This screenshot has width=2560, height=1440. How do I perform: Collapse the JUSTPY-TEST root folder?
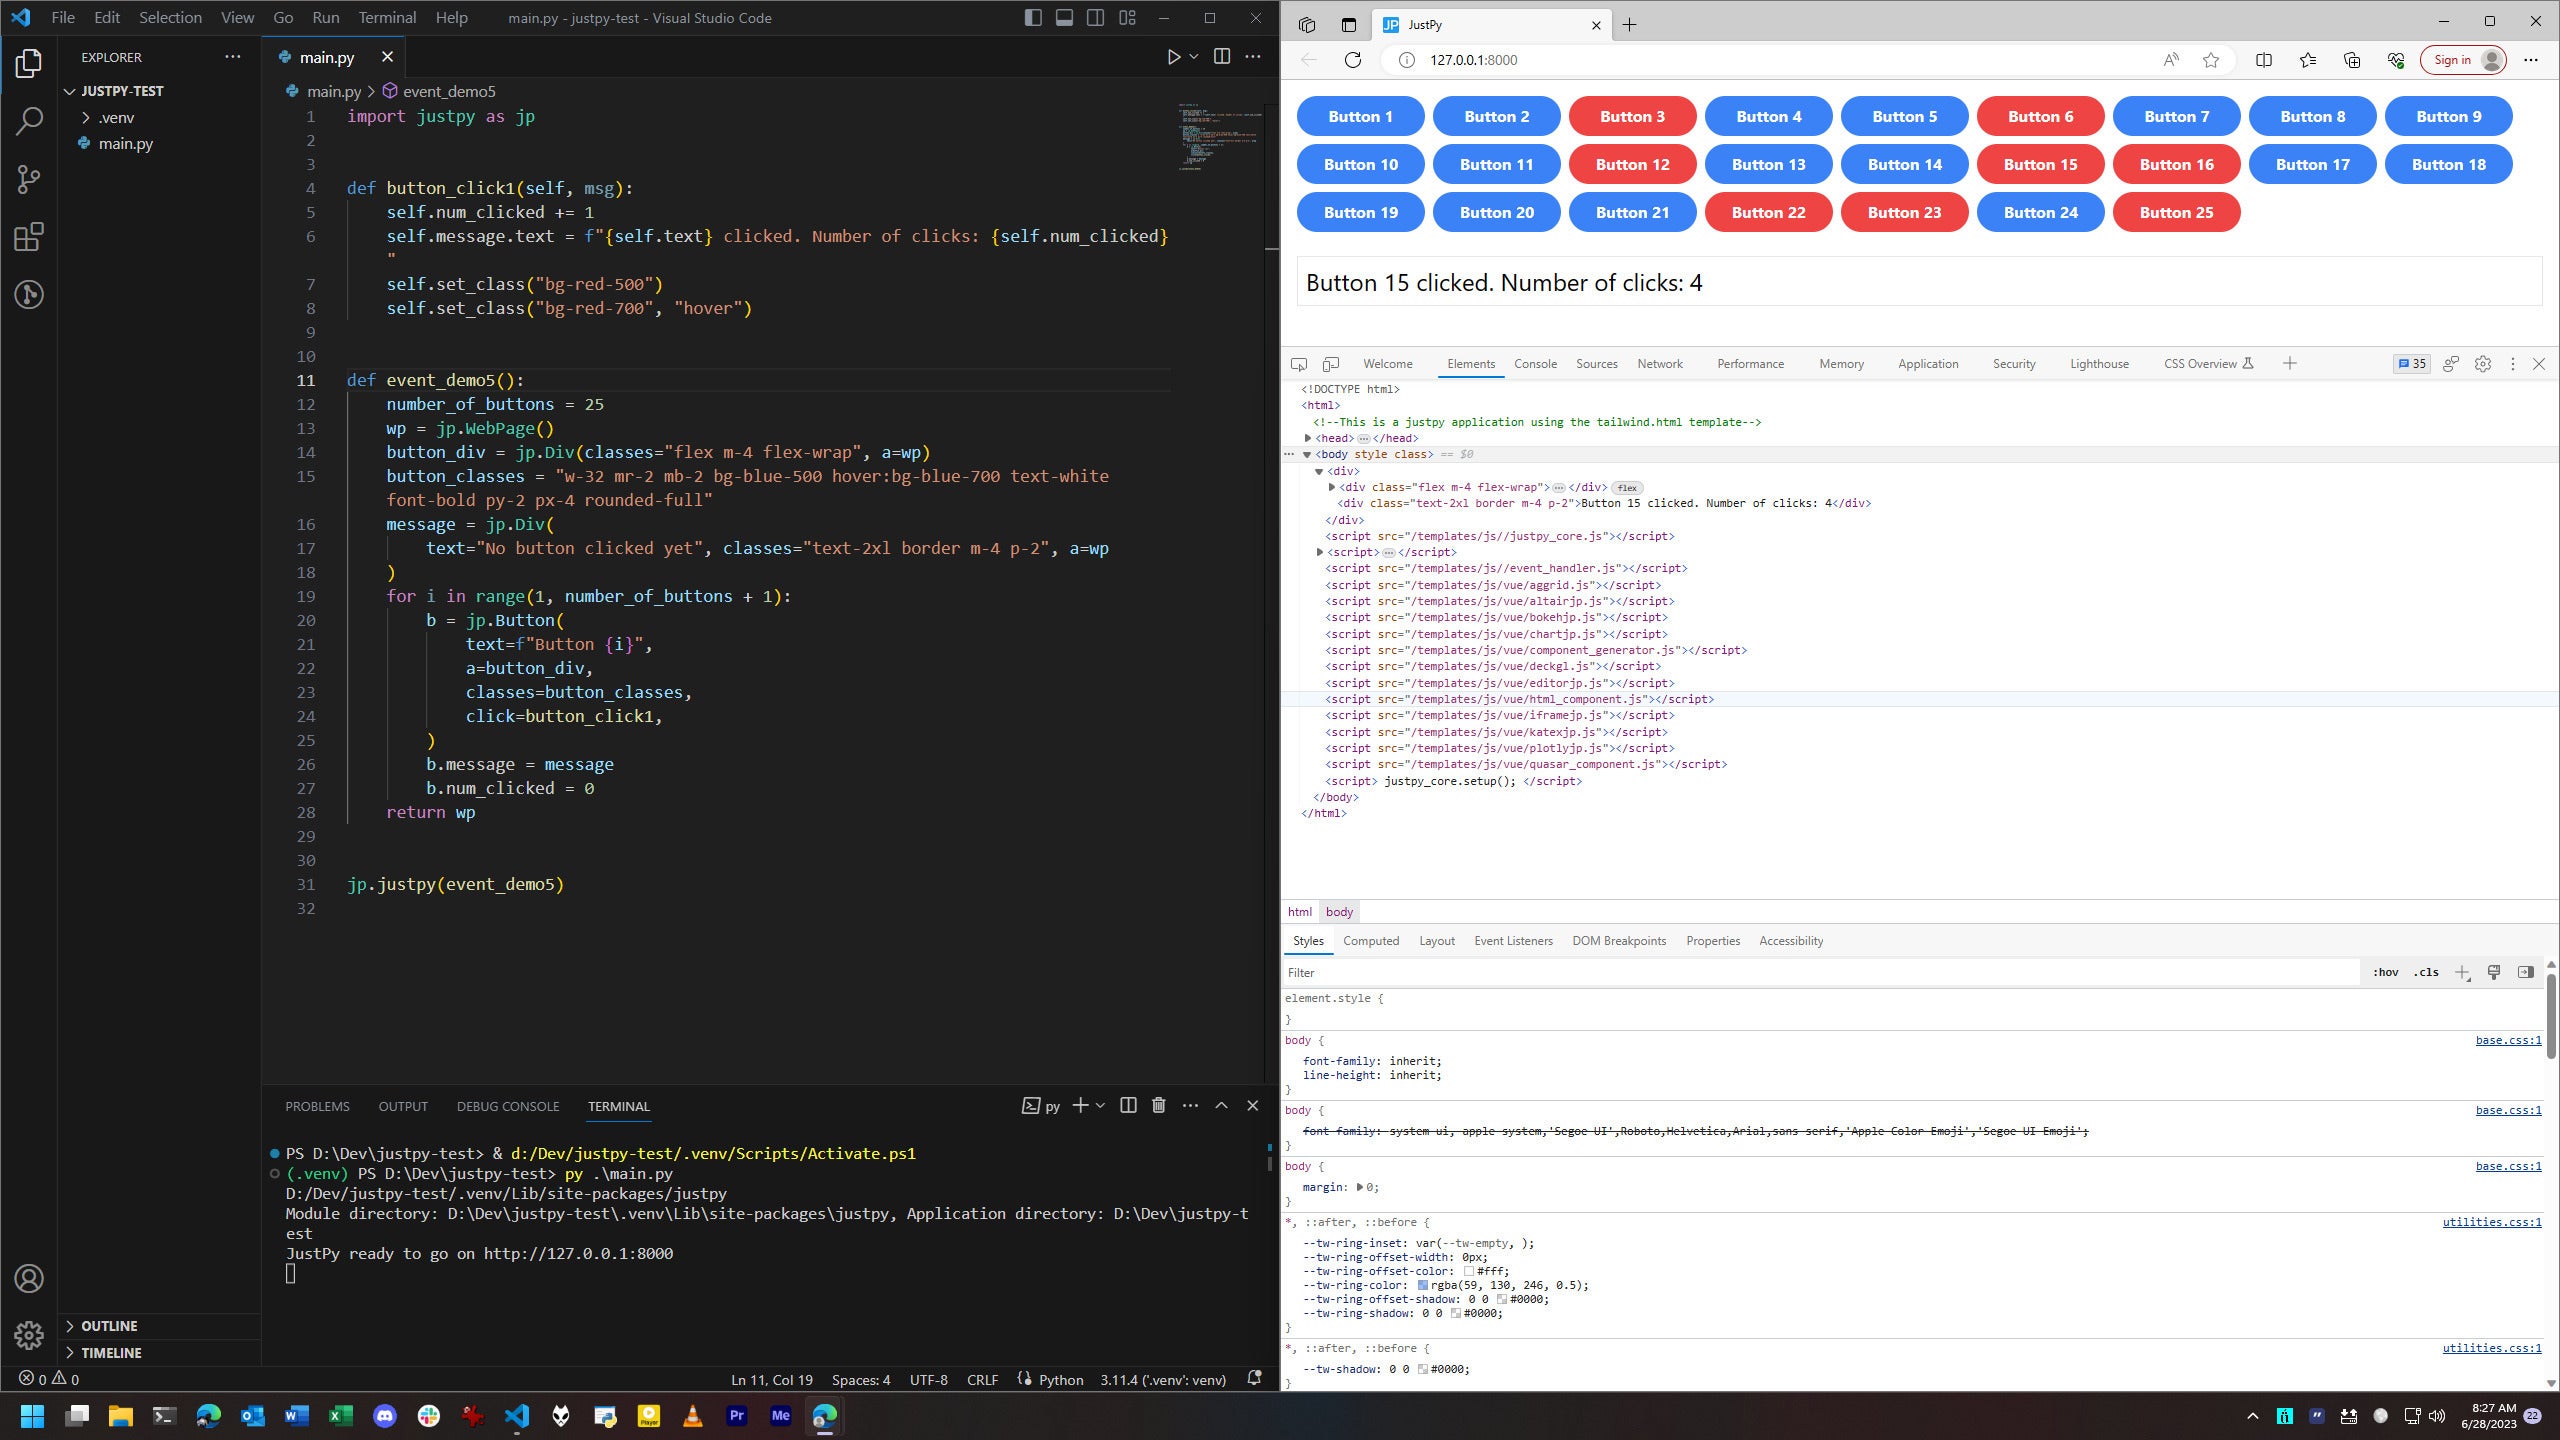(69, 91)
